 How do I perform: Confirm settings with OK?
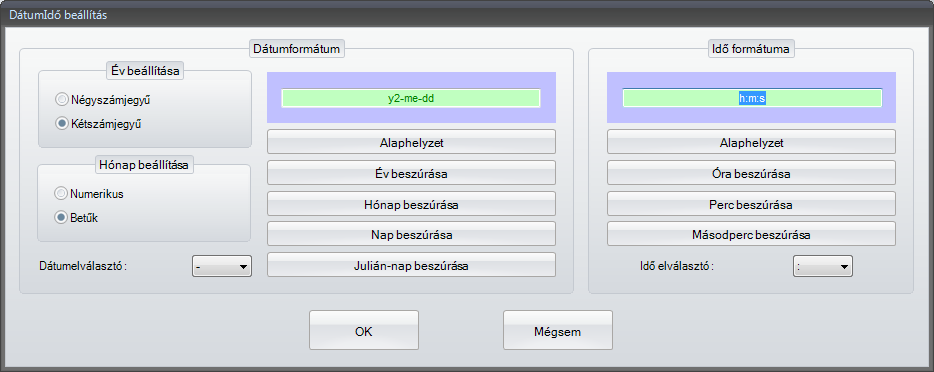click(x=363, y=331)
